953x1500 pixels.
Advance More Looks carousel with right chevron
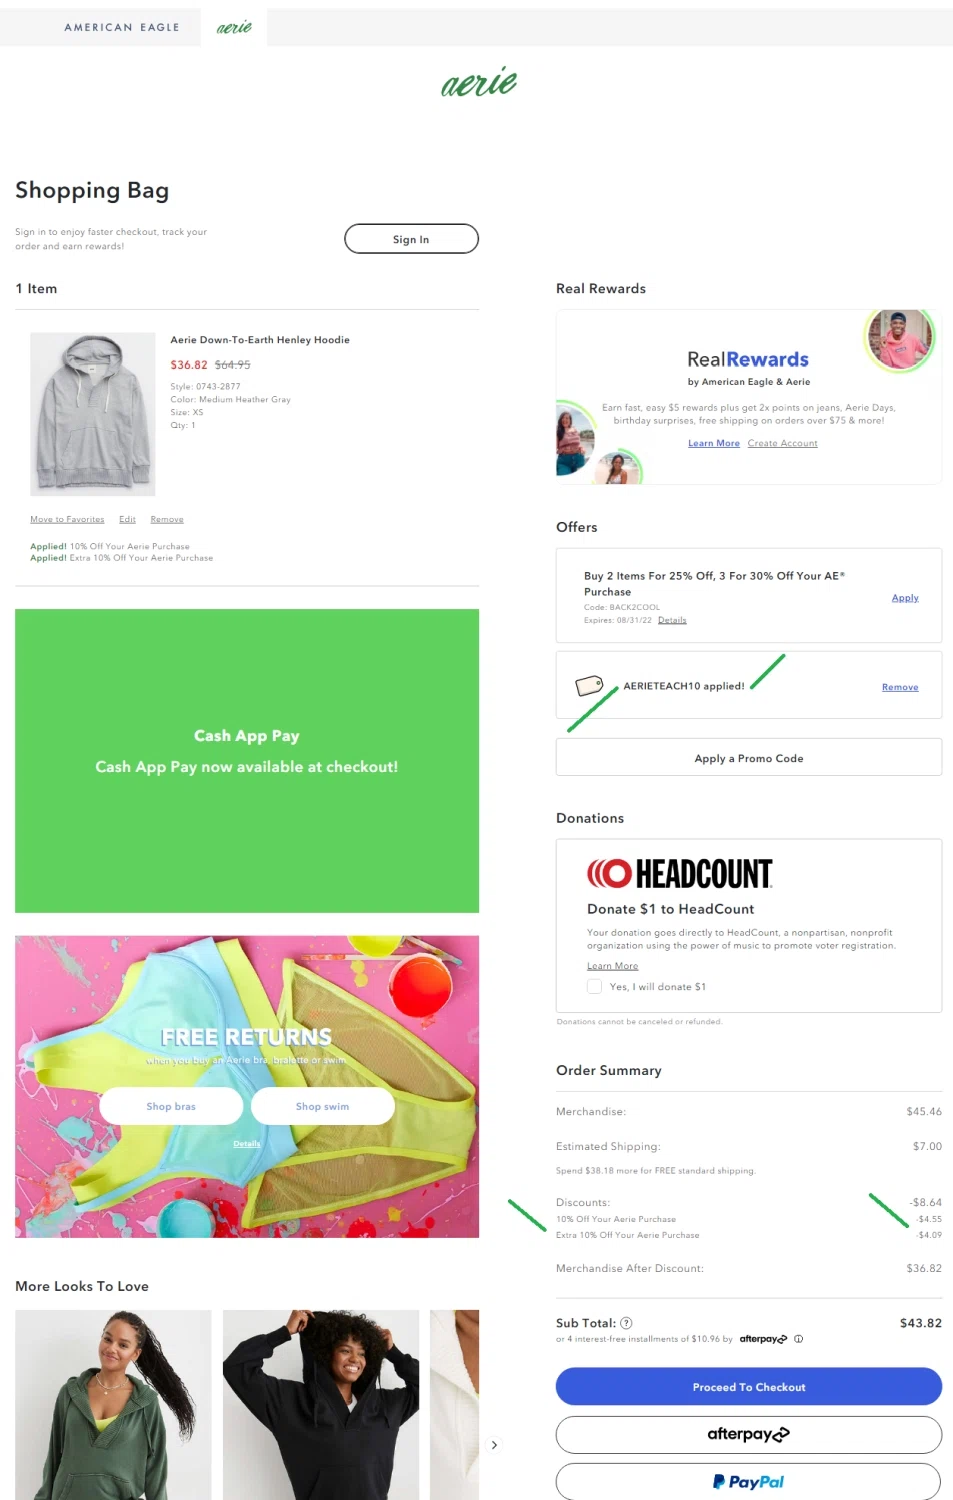(x=494, y=1445)
